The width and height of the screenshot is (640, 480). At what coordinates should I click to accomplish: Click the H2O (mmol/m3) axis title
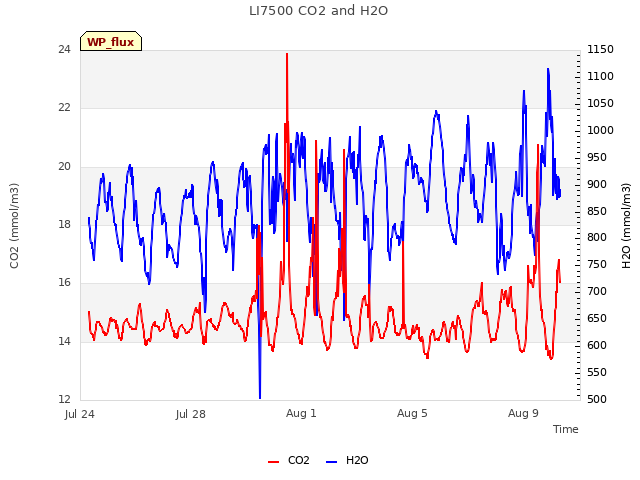tap(627, 226)
